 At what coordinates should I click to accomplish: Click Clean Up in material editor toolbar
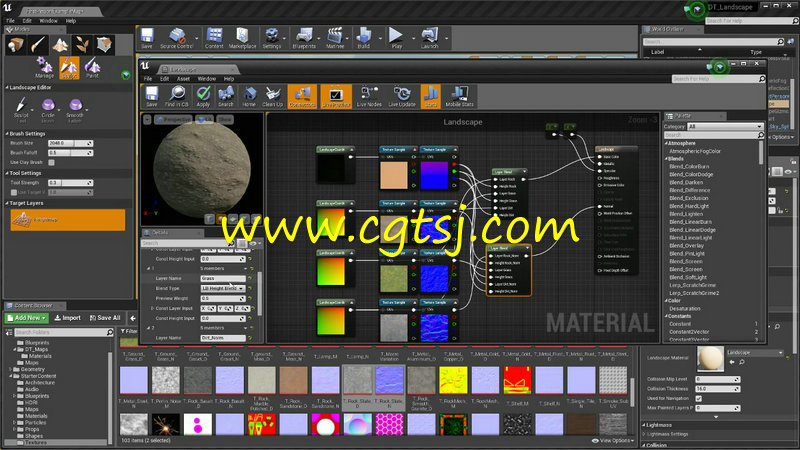pos(272,96)
